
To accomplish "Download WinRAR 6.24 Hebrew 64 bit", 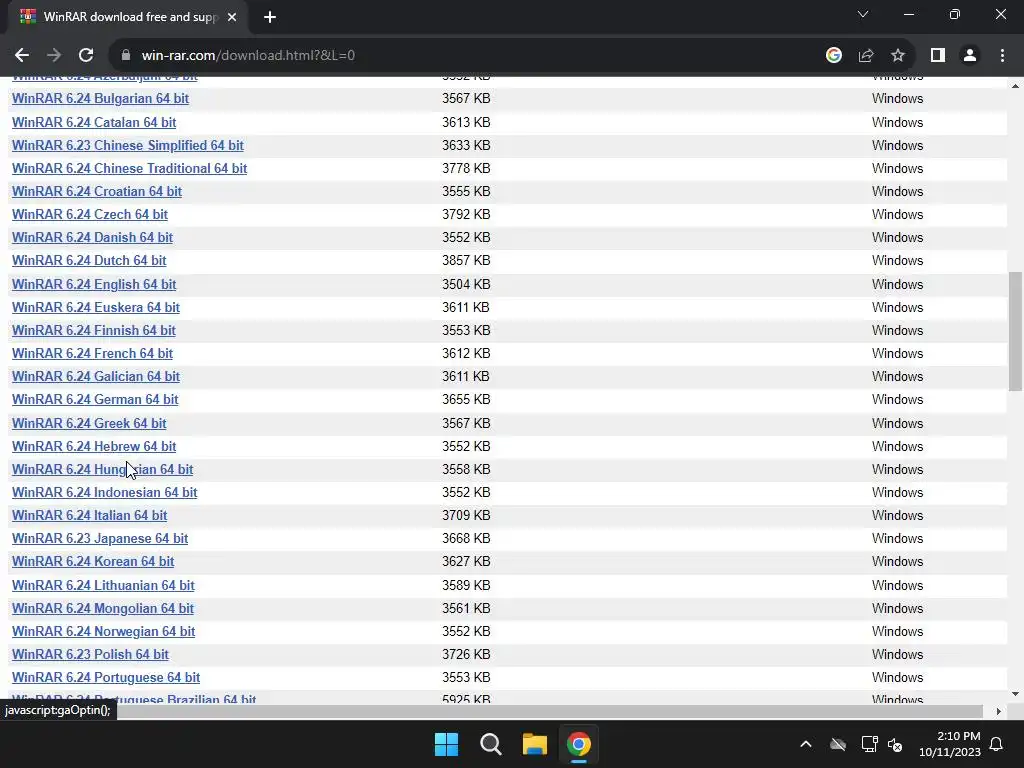I will [x=94, y=446].
